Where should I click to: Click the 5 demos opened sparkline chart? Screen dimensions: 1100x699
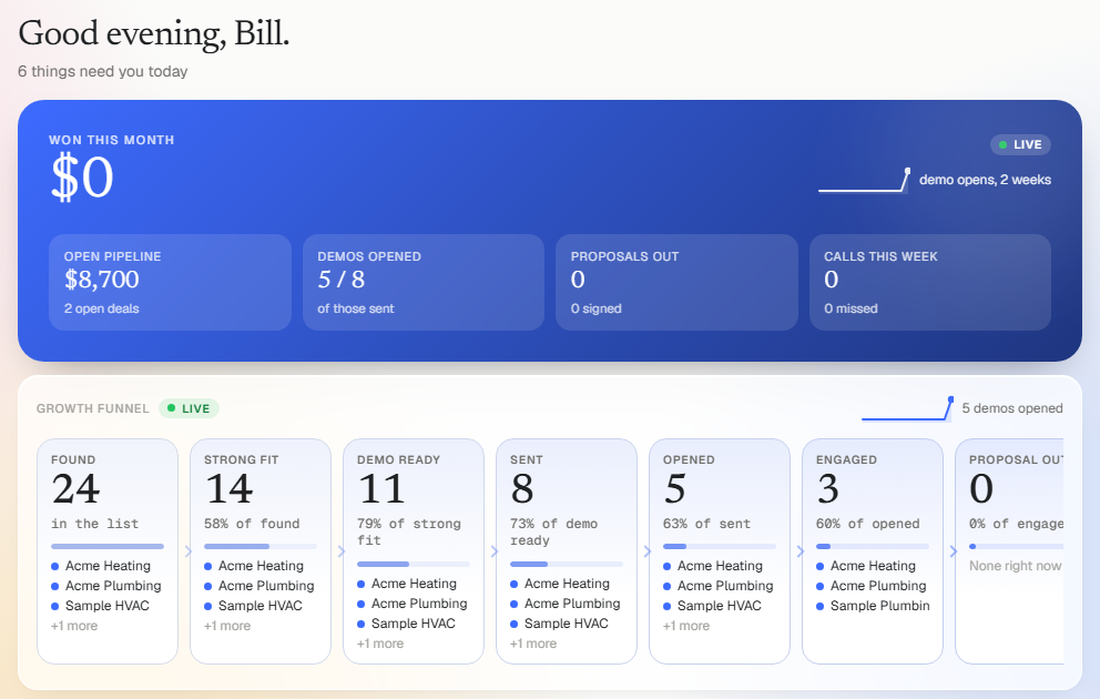coord(908,408)
